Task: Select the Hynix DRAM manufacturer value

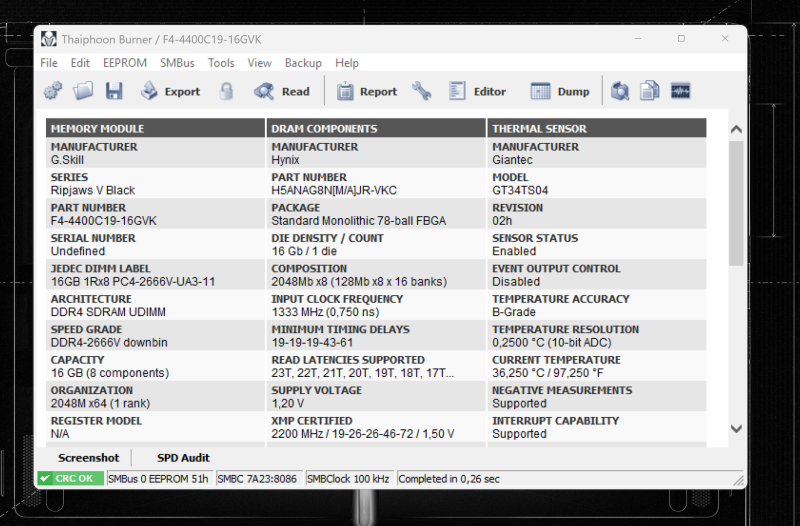Action: click(285, 160)
